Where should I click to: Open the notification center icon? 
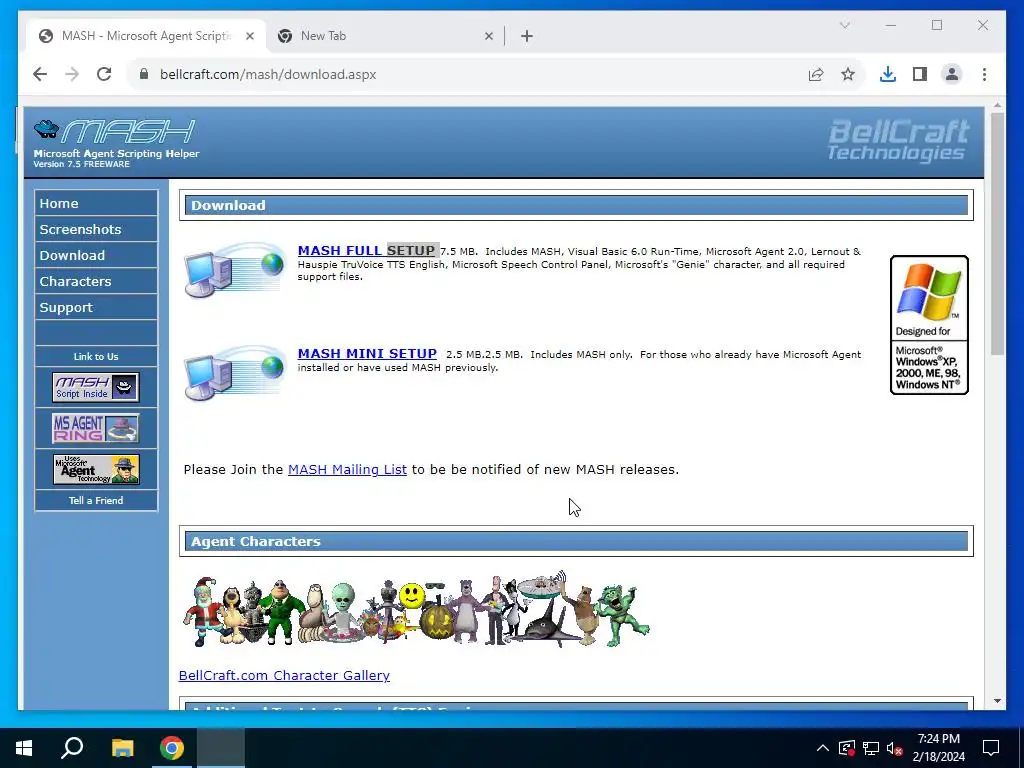coord(991,748)
